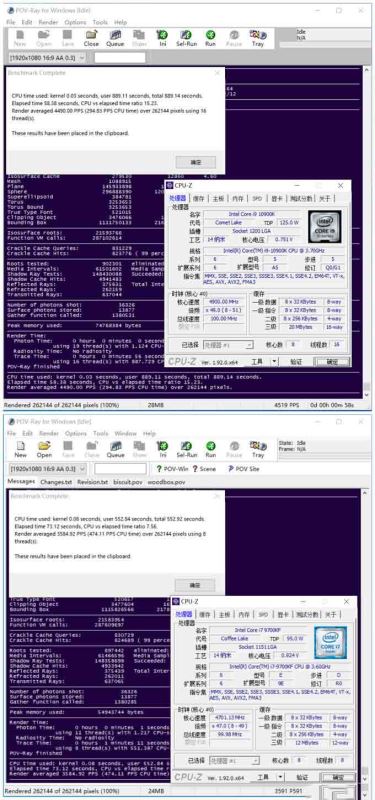Open Tools menu in bottom POV-Ray window
Screen dimensions: 375x800
point(100,433)
